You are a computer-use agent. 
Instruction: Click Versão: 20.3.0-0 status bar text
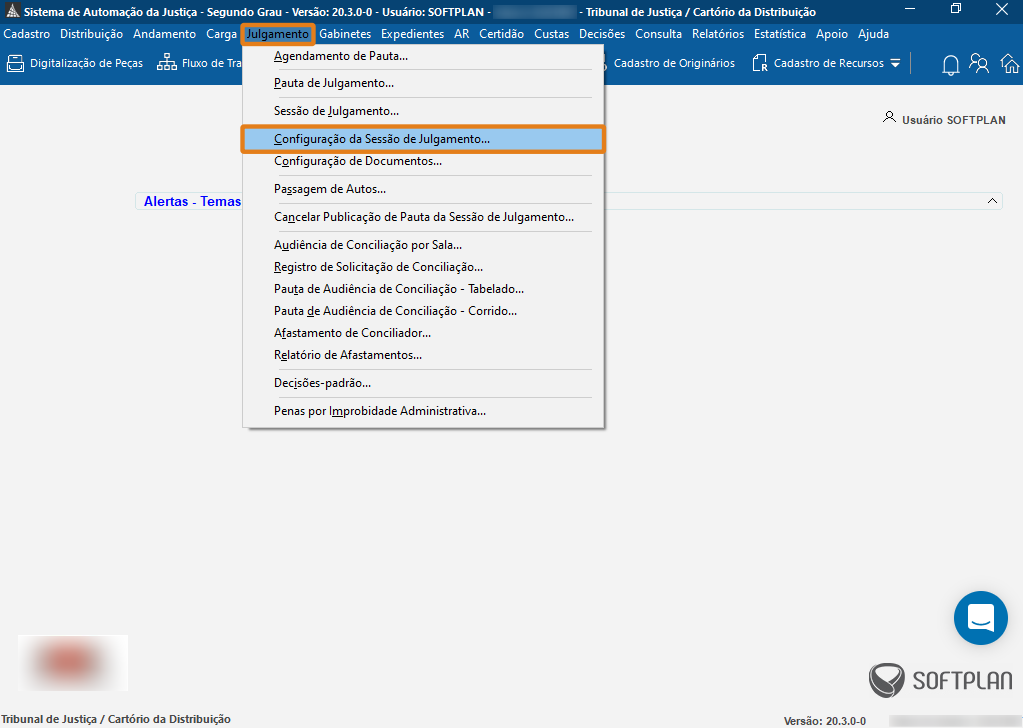tap(825, 721)
